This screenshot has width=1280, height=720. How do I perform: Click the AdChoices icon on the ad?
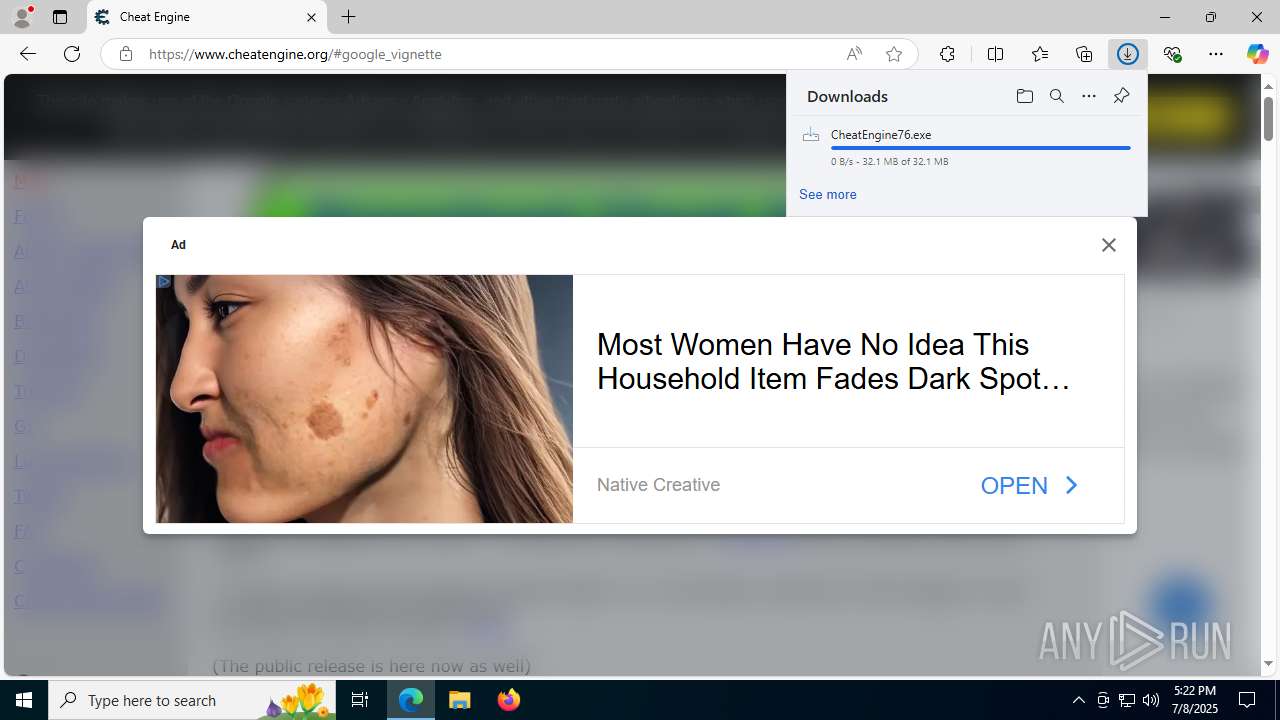[164, 282]
